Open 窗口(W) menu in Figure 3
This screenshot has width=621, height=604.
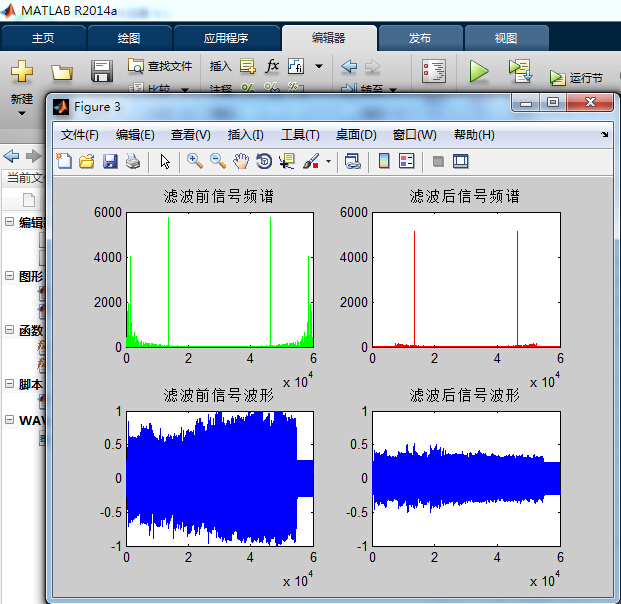[x=414, y=135]
